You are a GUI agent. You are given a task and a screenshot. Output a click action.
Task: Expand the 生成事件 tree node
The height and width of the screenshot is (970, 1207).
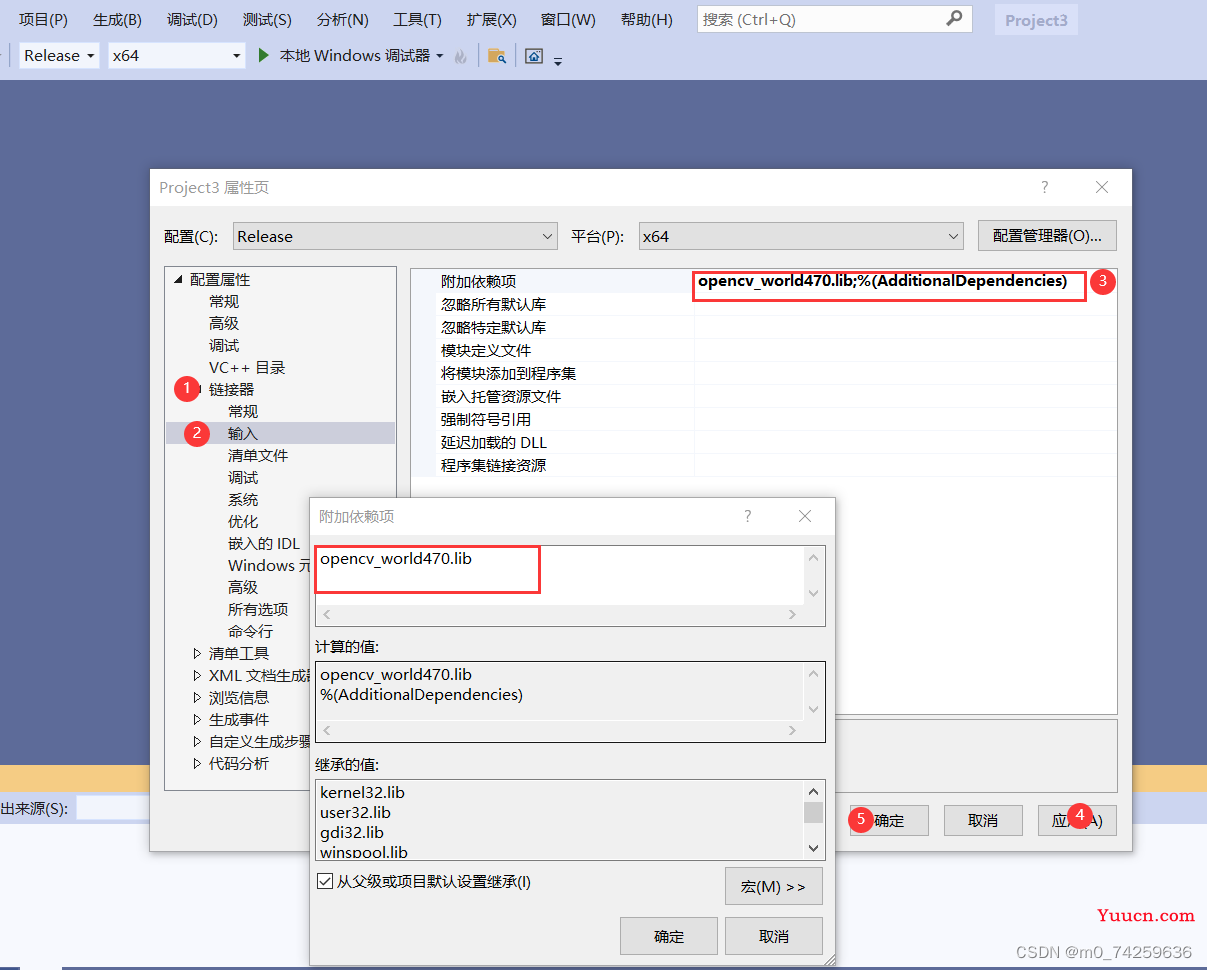[x=197, y=720]
